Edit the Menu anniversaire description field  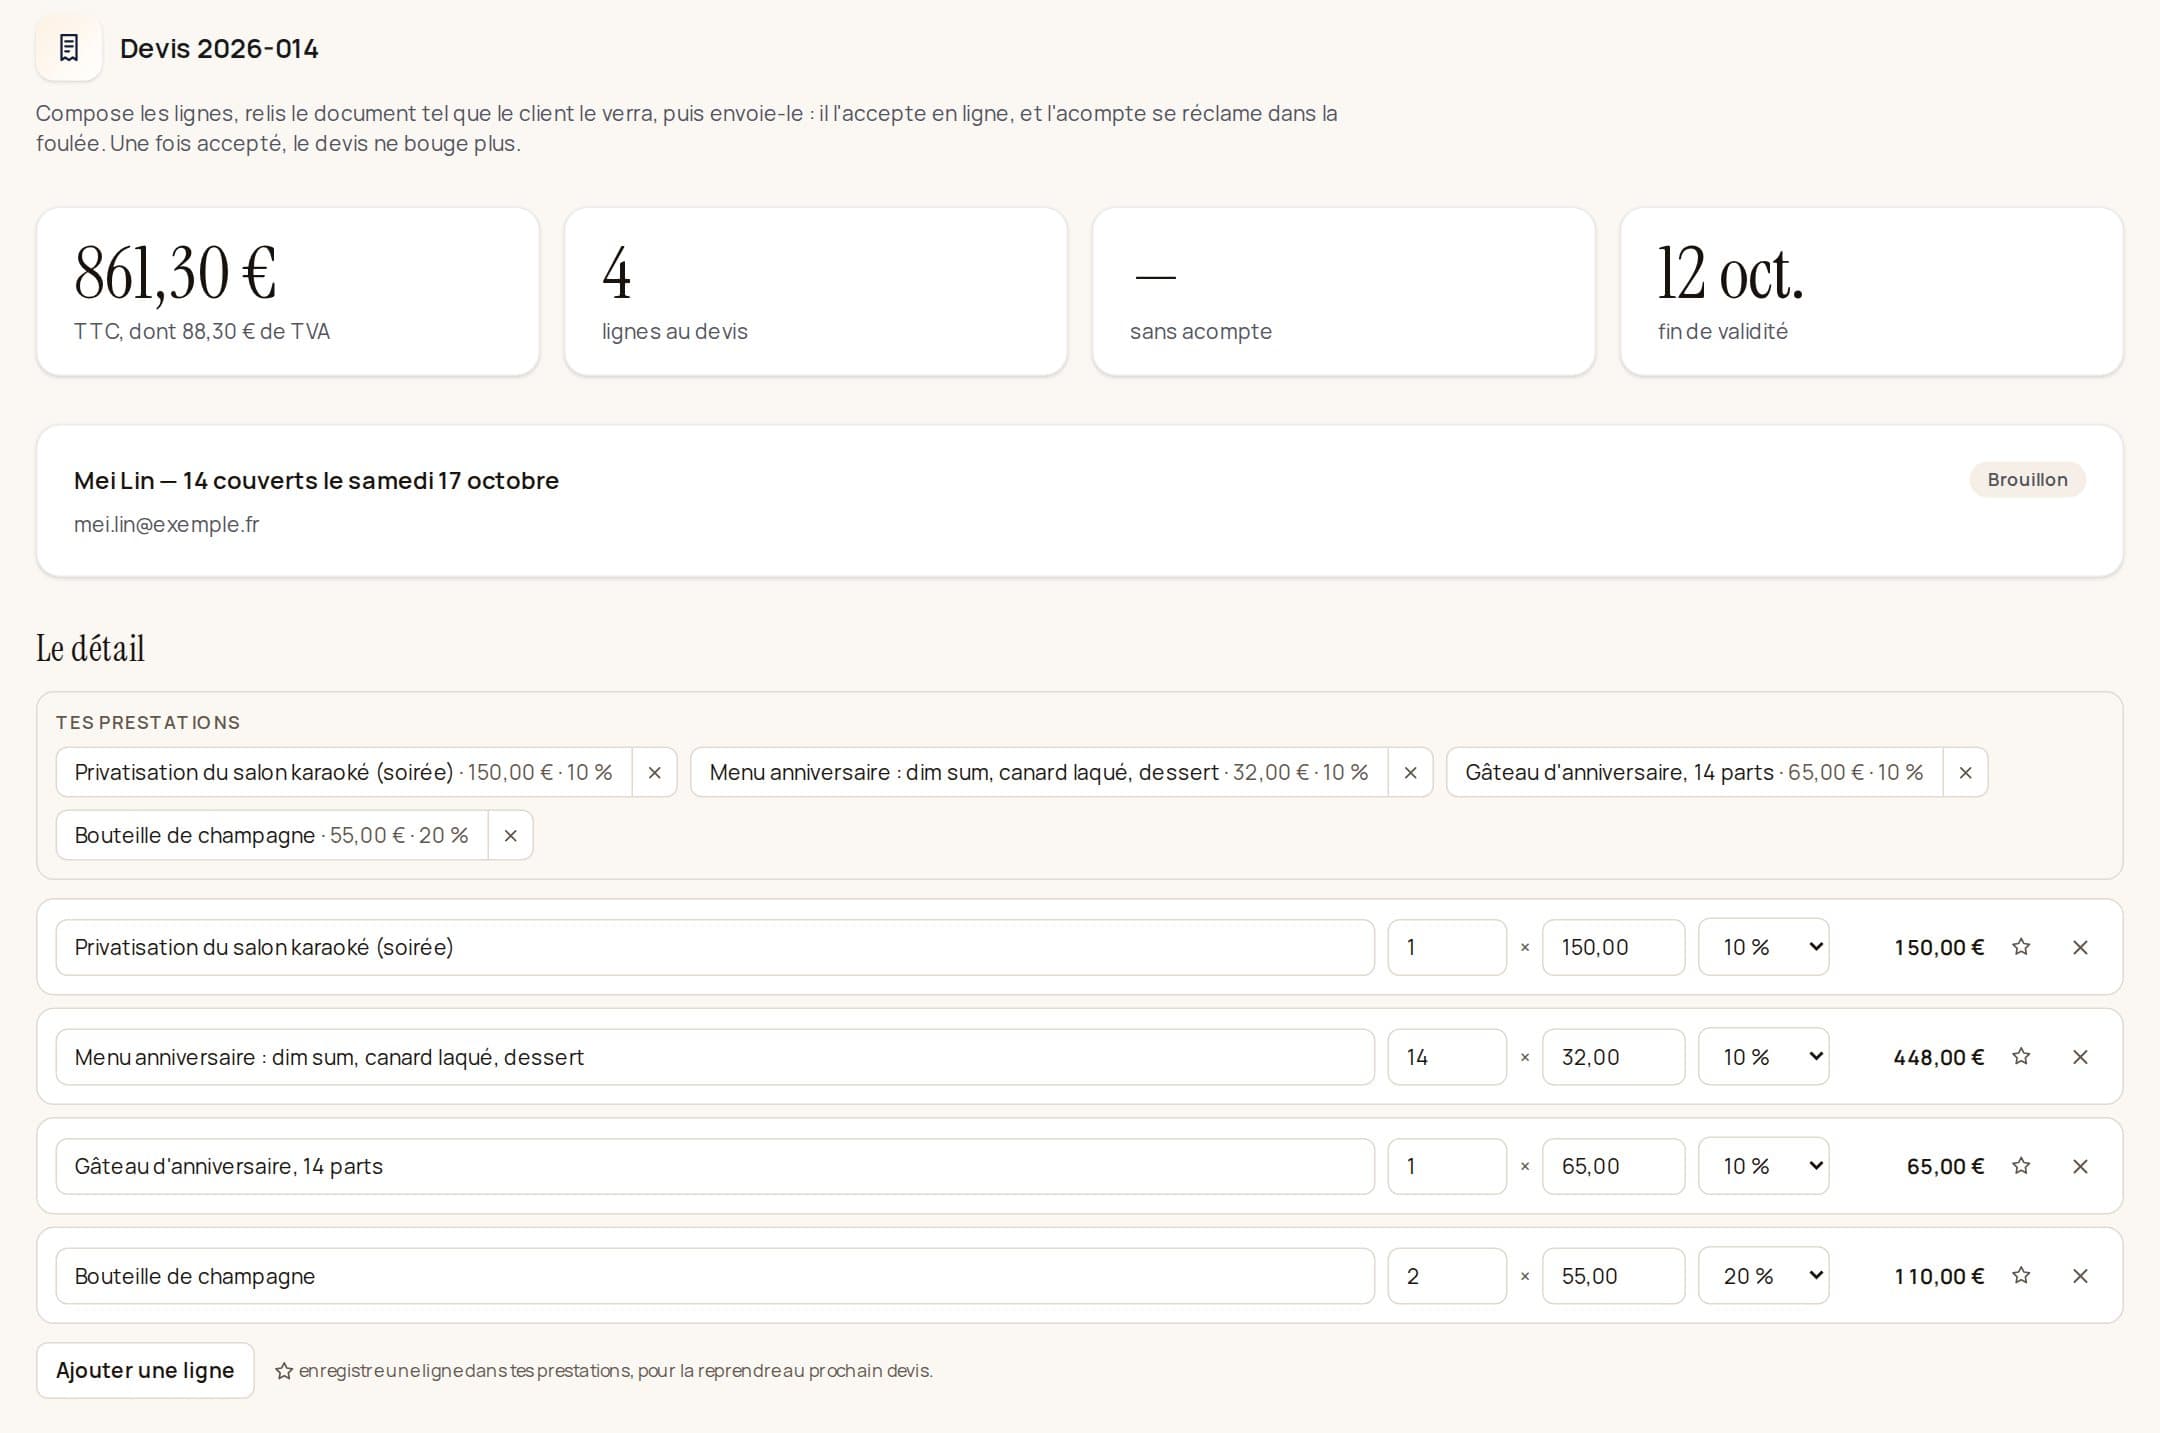(715, 1056)
